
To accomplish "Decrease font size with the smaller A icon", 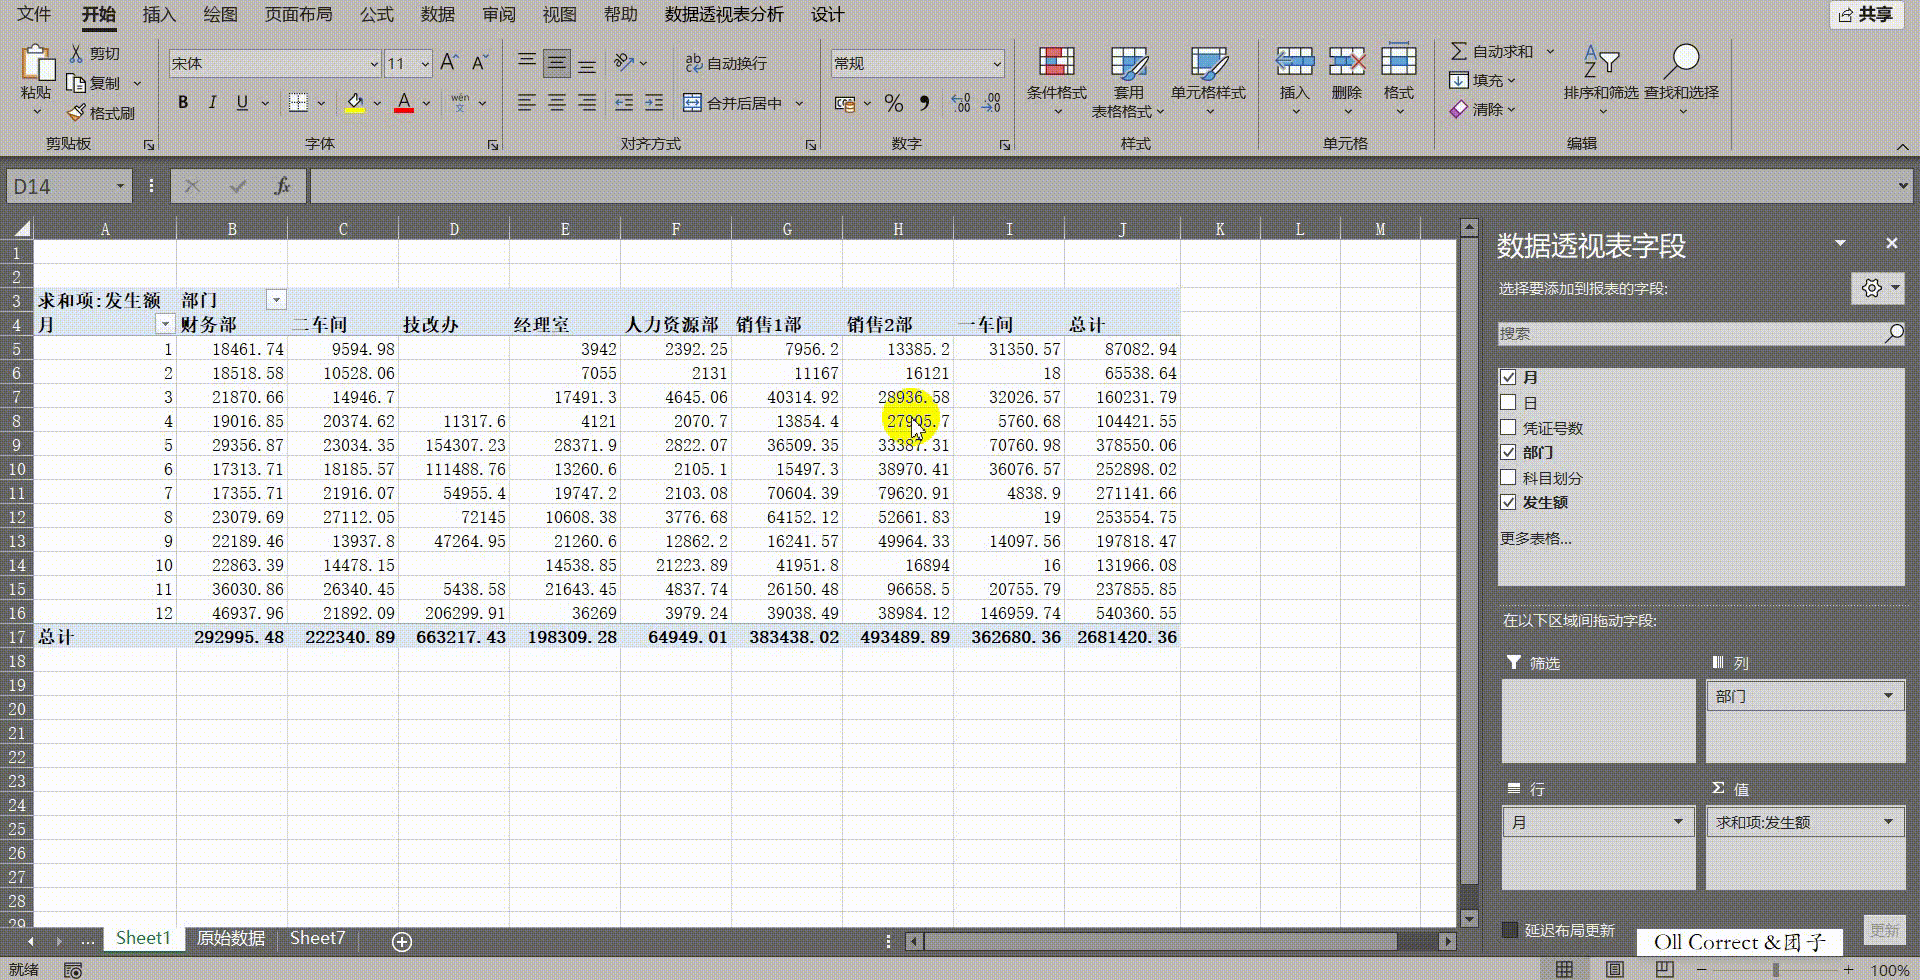I will tap(480, 63).
